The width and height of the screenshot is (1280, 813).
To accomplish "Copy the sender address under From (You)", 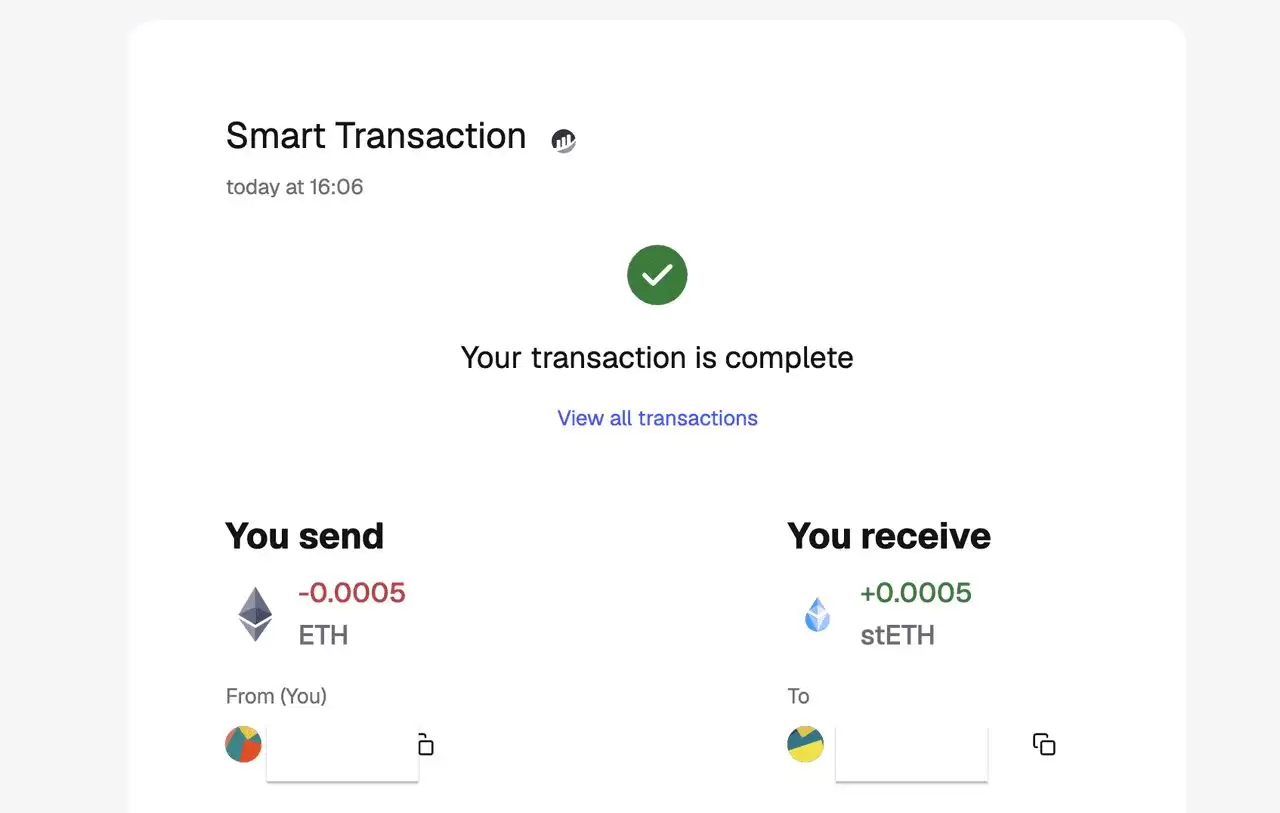I will 426,745.
